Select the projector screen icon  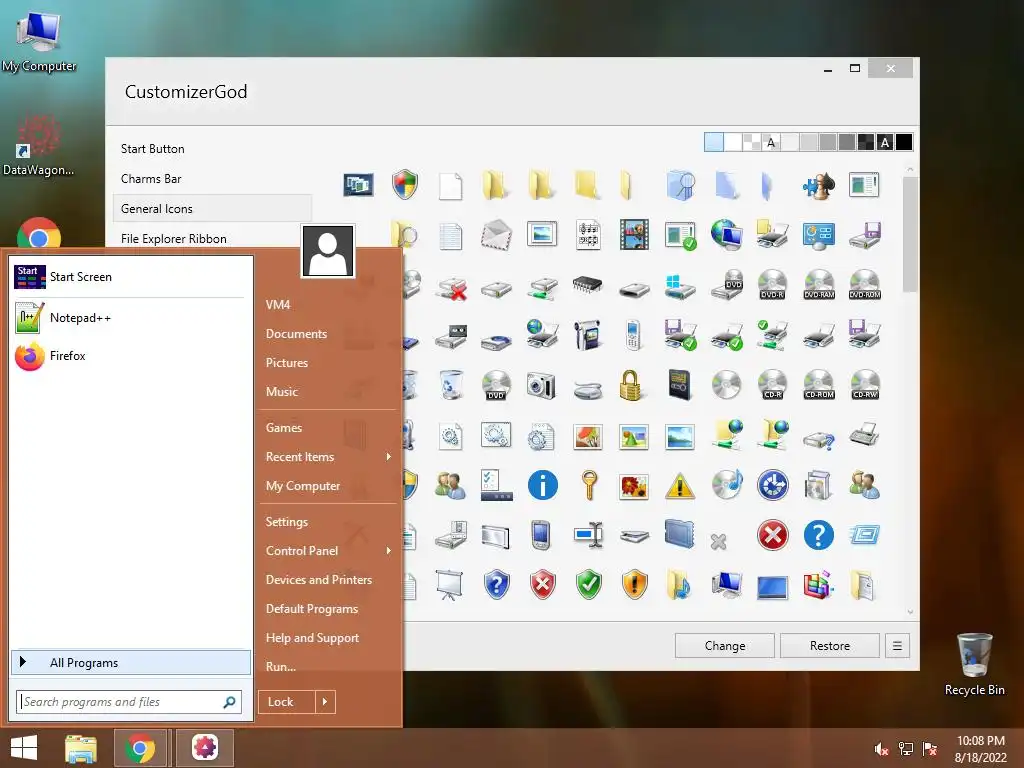coord(449,584)
